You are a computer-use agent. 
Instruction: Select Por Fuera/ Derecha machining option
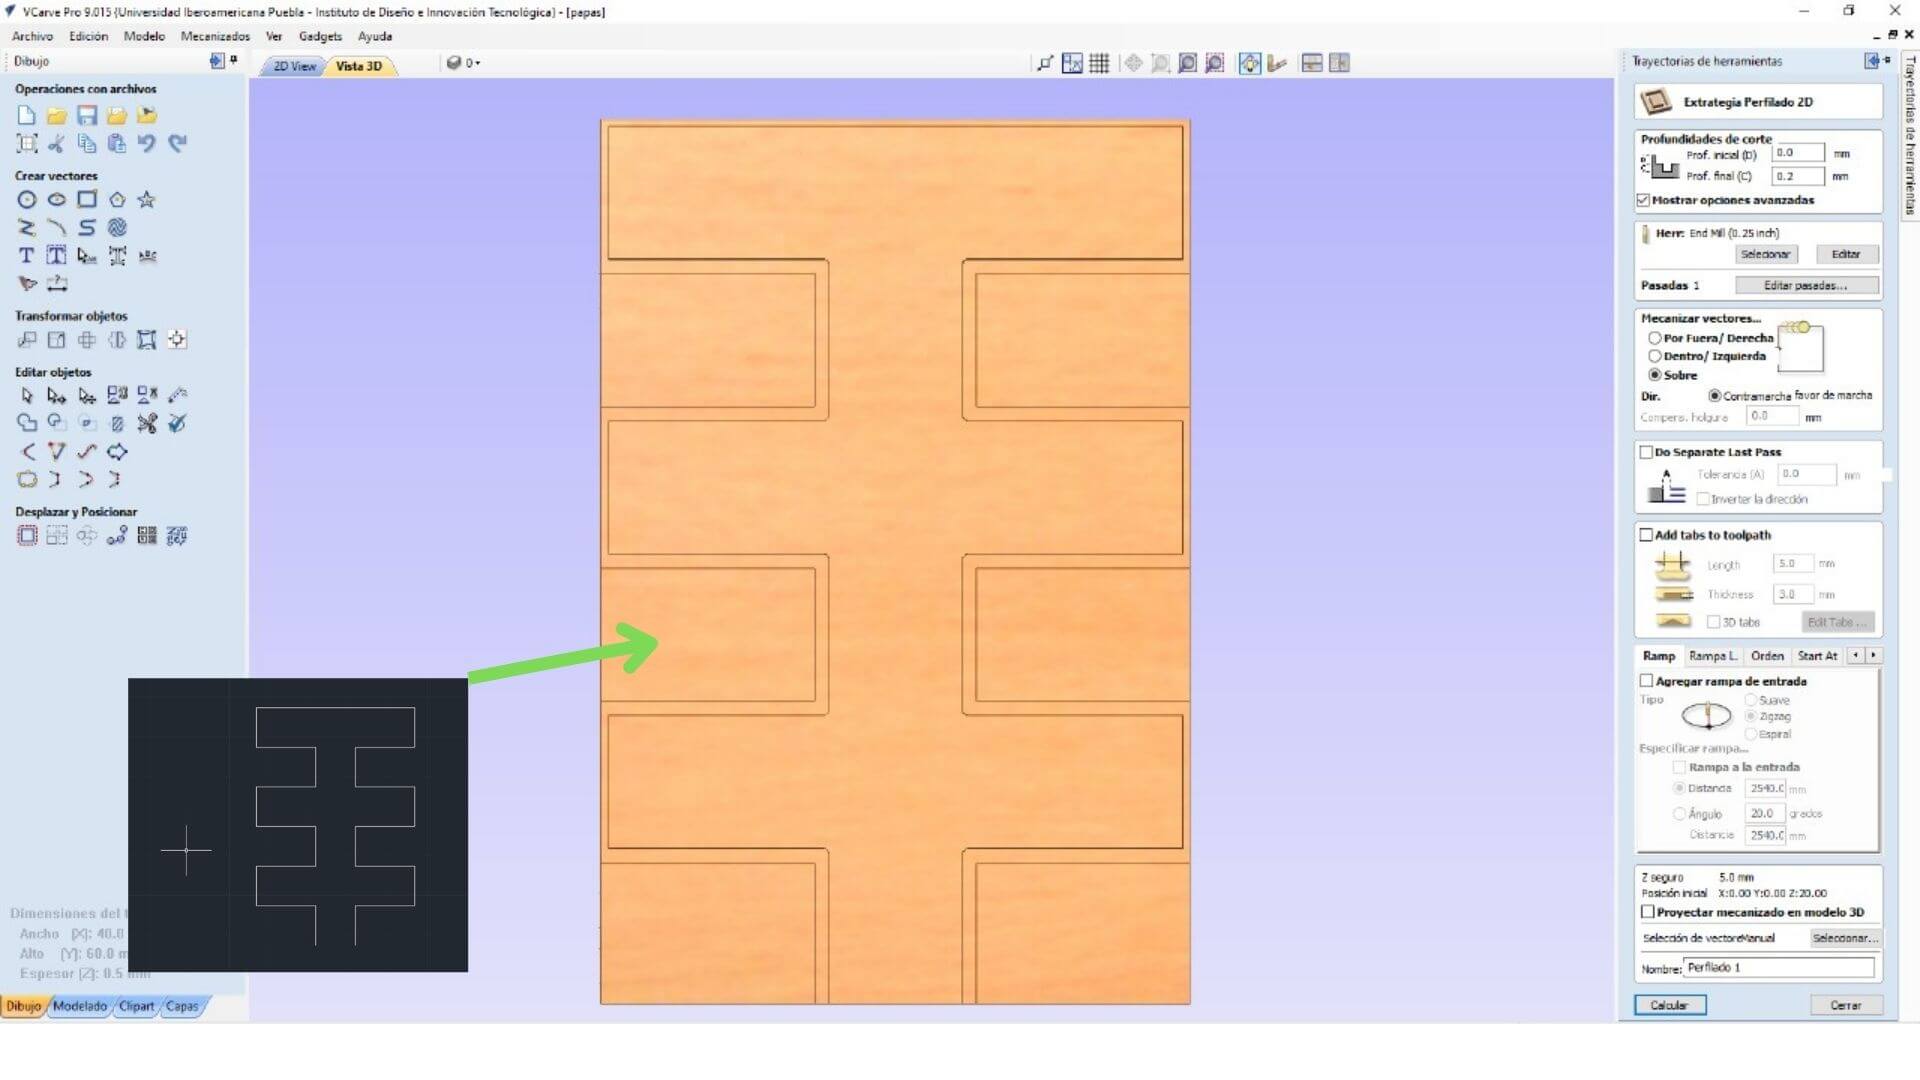tap(1655, 338)
